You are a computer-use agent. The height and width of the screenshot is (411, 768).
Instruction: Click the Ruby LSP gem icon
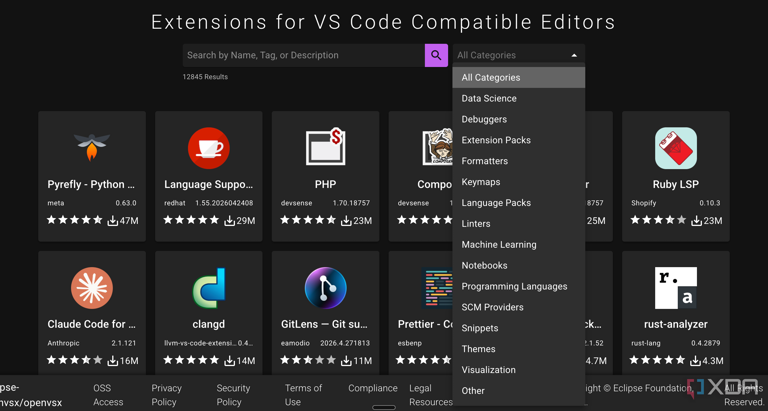click(x=675, y=148)
